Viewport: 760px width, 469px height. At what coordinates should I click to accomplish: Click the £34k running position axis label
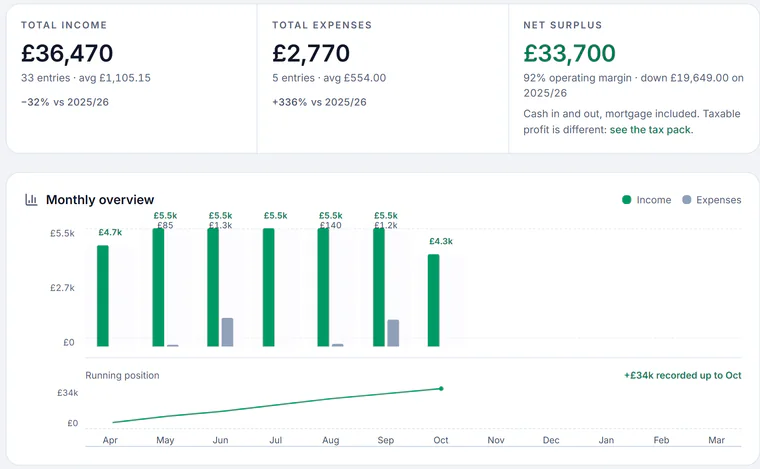coord(67,393)
